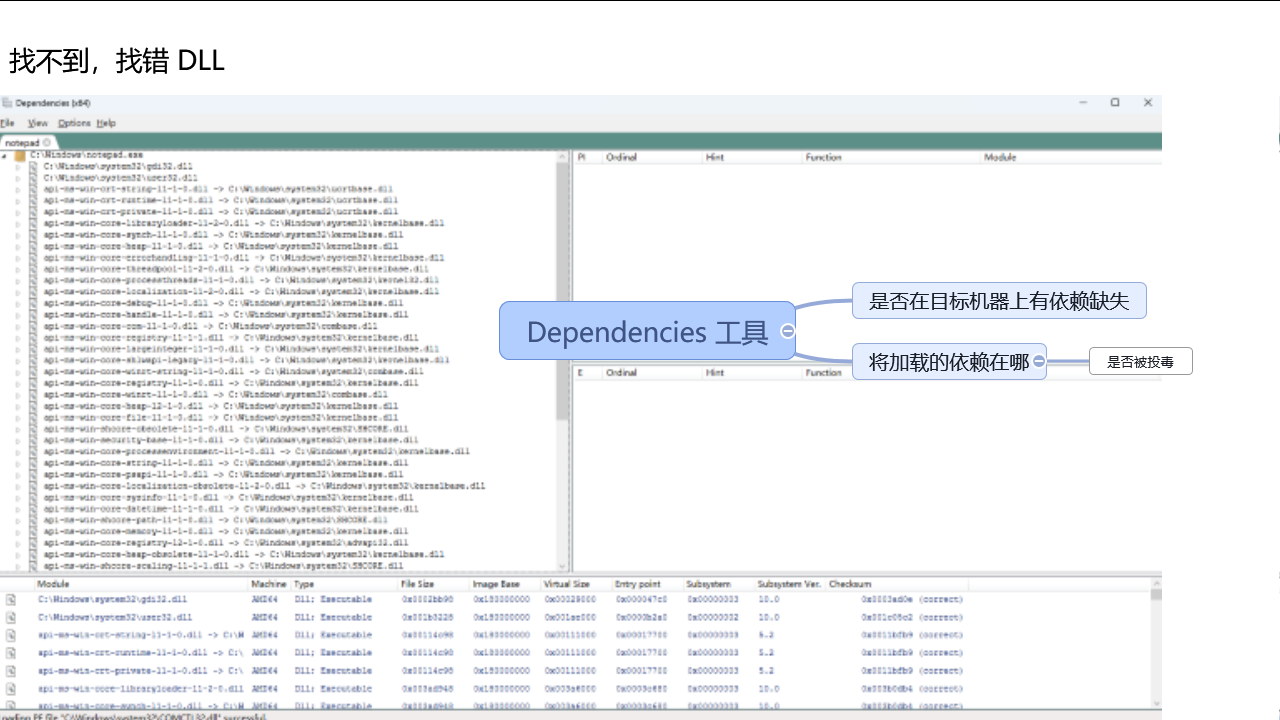Click the file icon beside gdi32.dll tree entry

click(x=33, y=166)
